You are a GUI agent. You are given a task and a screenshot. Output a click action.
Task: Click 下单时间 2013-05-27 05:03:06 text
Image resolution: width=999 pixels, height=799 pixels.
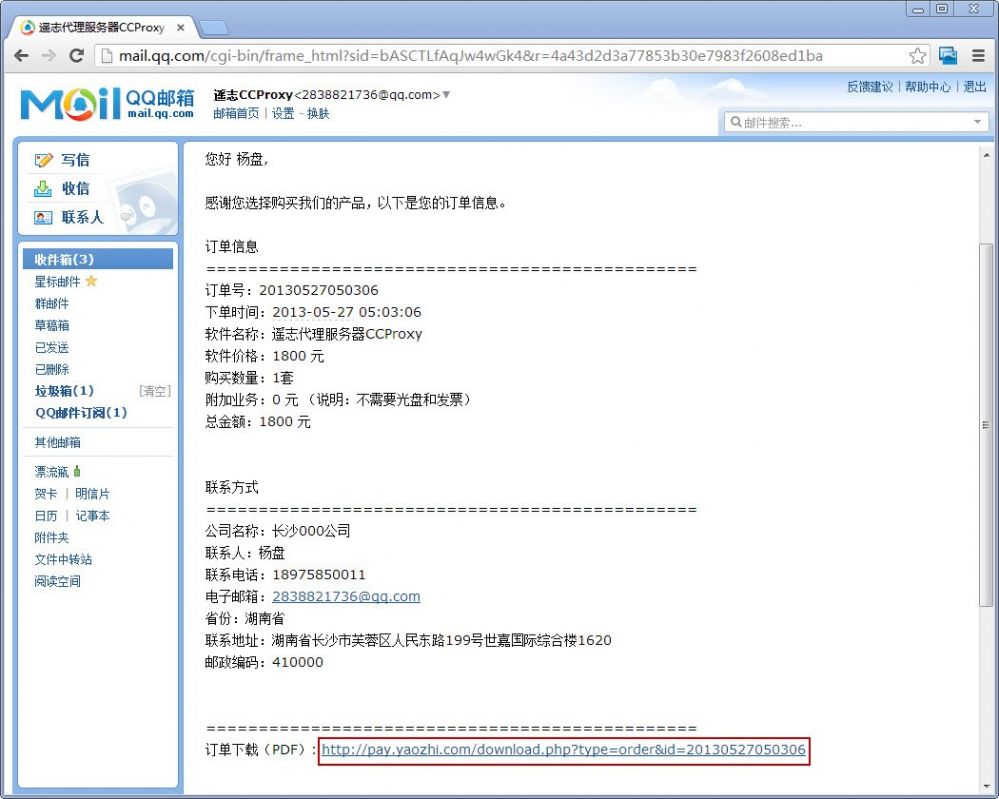313,312
